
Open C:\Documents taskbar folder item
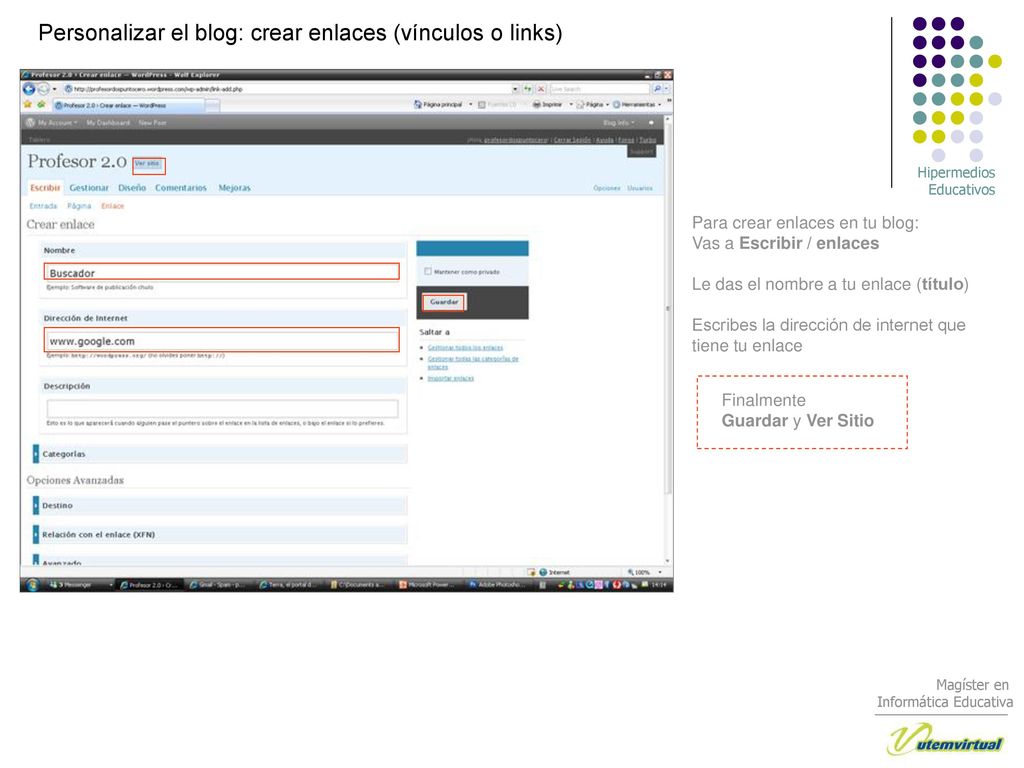pos(357,585)
